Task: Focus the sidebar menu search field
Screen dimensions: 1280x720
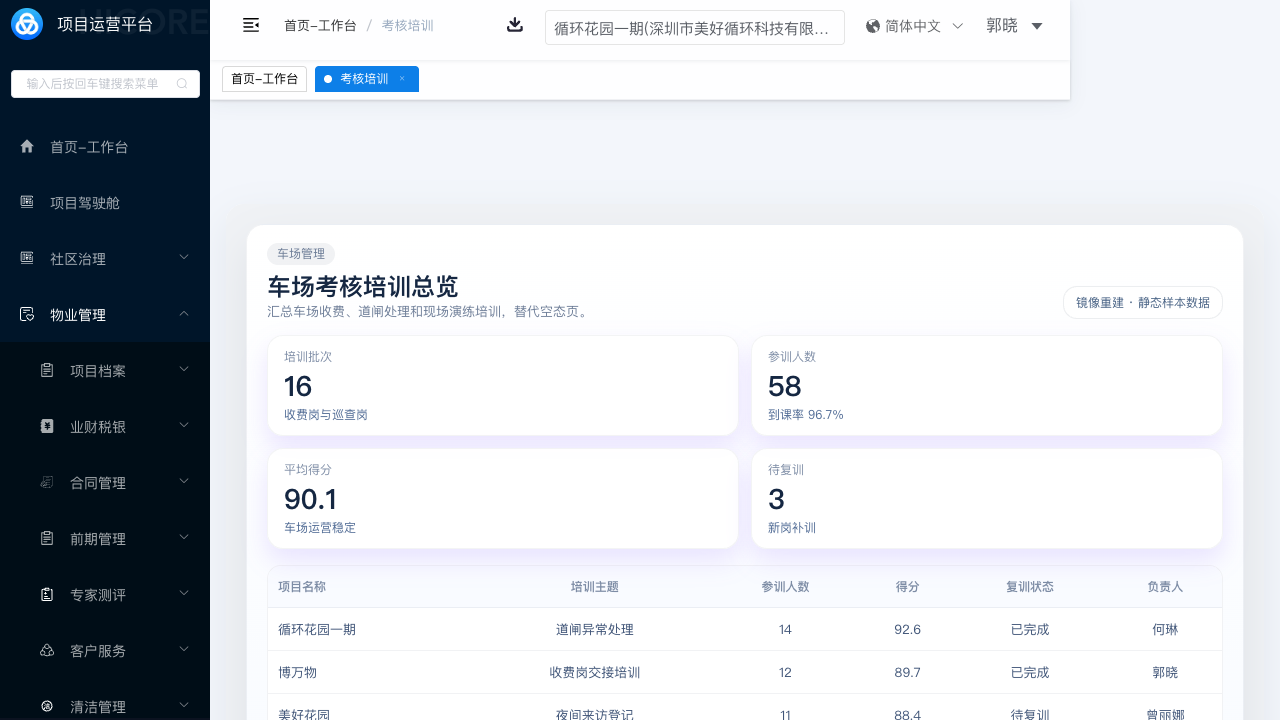Action: pyautogui.click(x=95, y=84)
